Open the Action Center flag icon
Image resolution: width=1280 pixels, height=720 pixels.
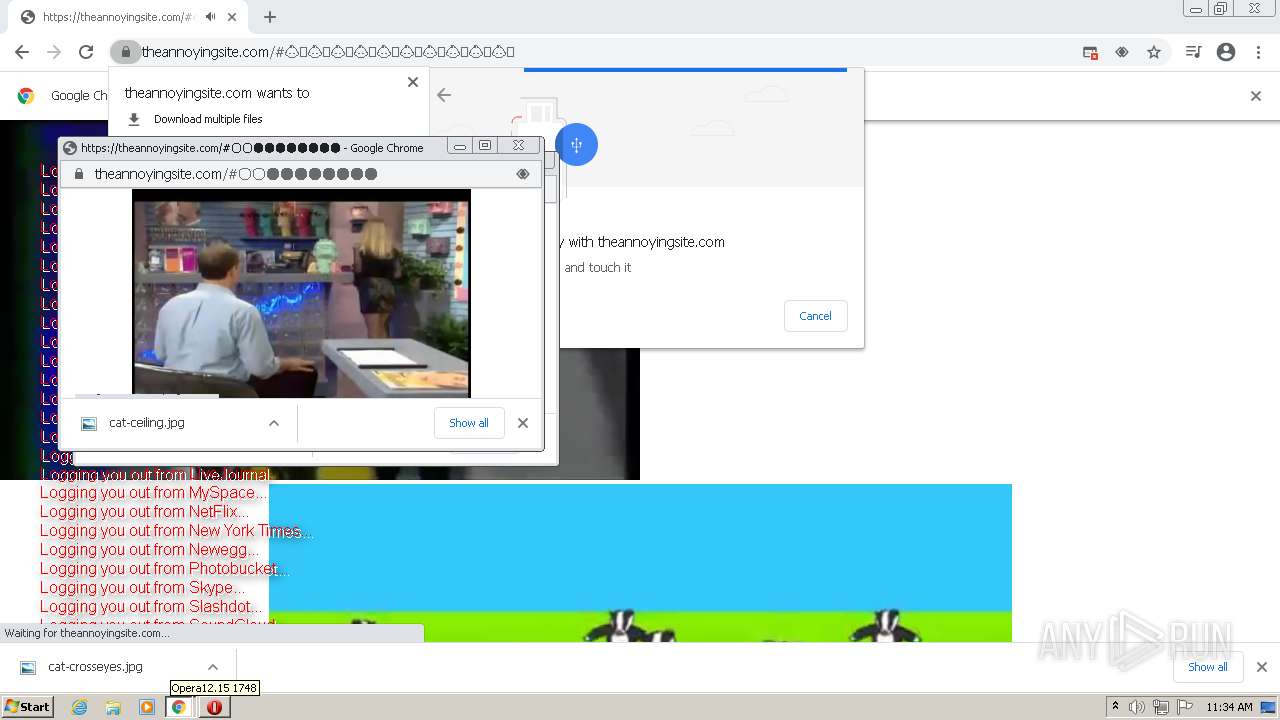coord(1185,707)
